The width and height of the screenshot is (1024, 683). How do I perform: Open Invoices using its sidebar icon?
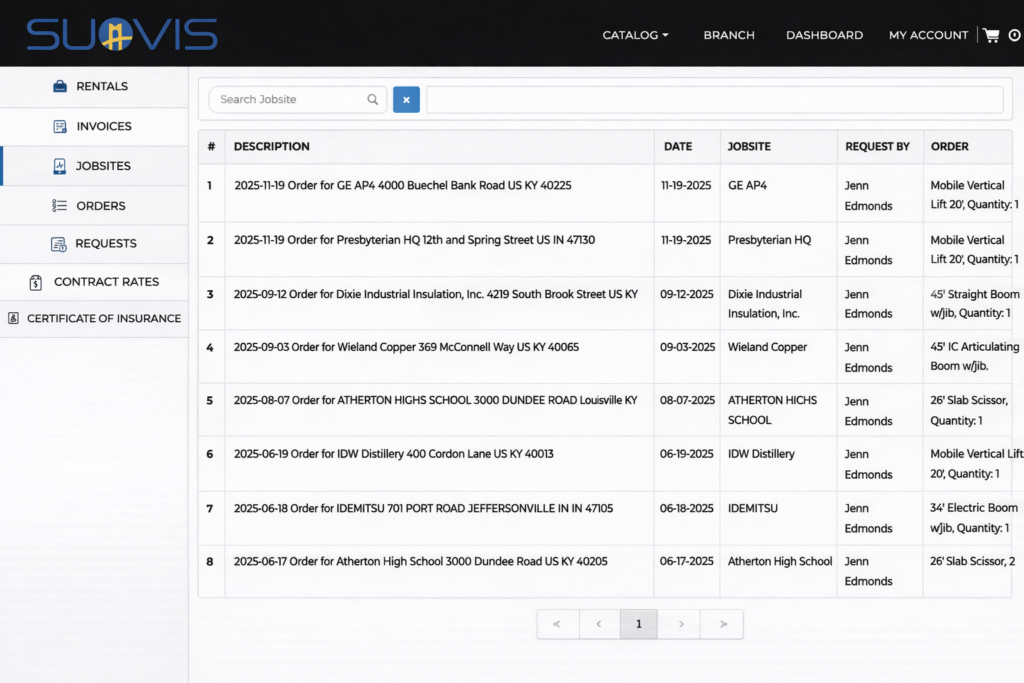pyautogui.click(x=60, y=126)
